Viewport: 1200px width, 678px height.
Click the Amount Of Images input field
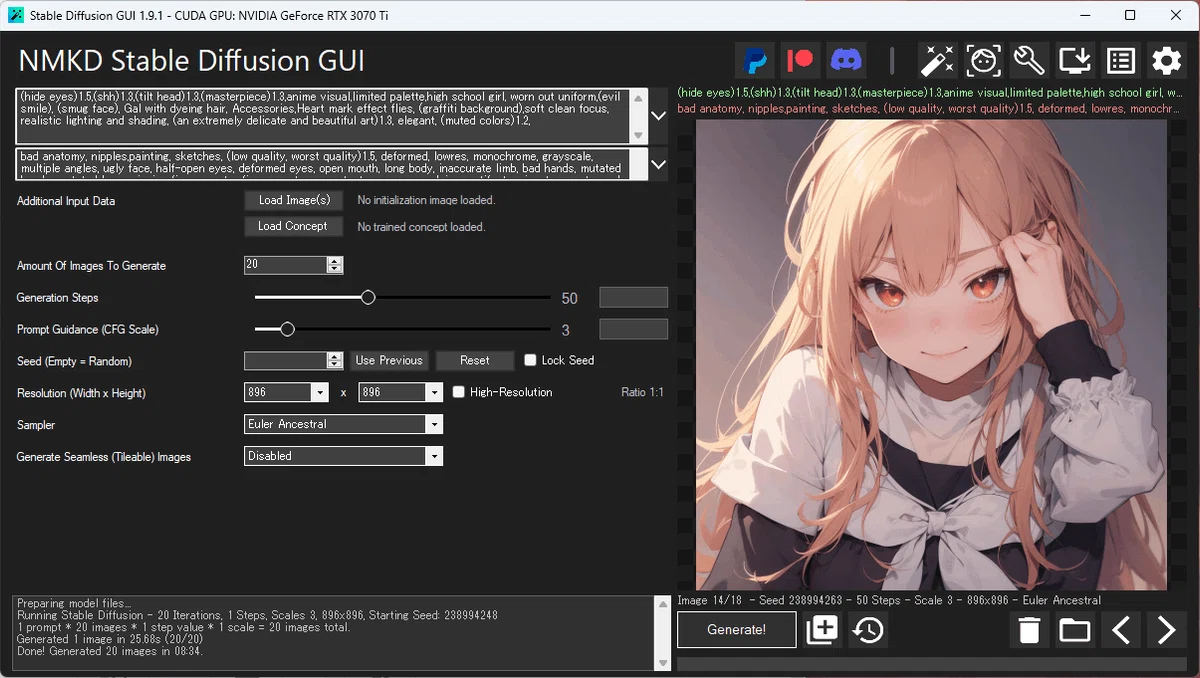[x=286, y=265]
